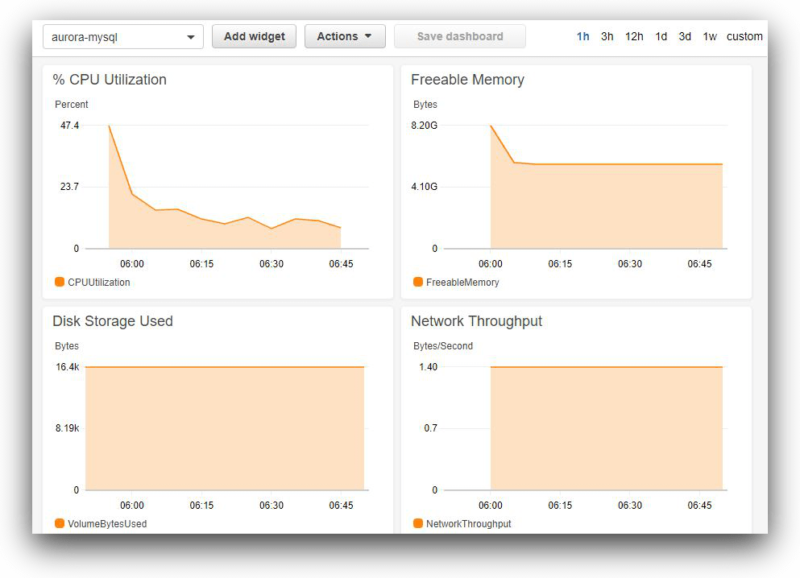Viewport: 800px width, 578px height.
Task: Select the 3d time range
Action: (683, 36)
